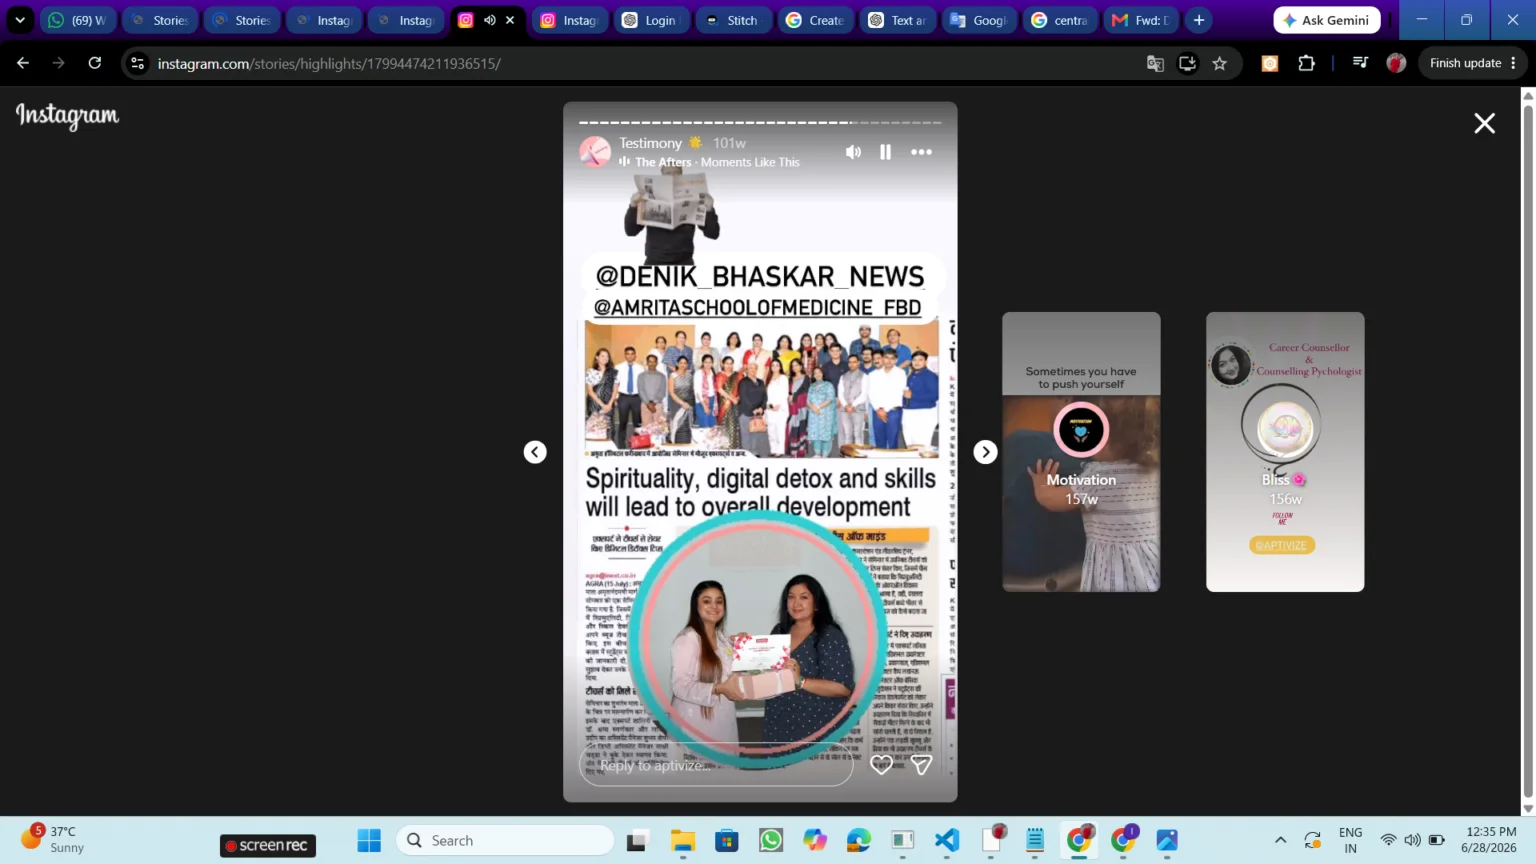
Task: Switch to the Stitch tab
Action: coord(732,20)
